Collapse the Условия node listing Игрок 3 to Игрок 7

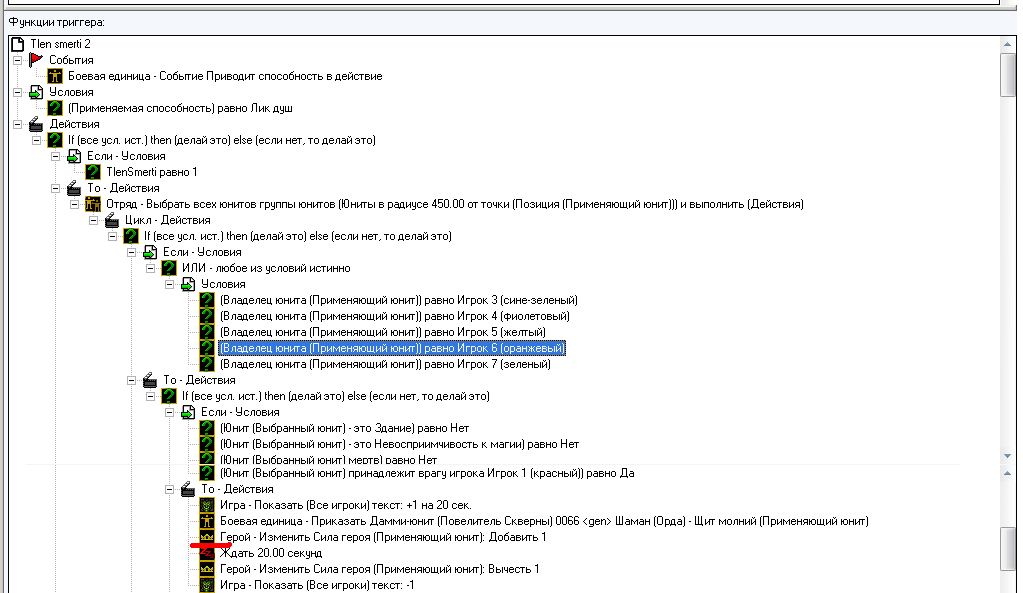[x=169, y=284]
